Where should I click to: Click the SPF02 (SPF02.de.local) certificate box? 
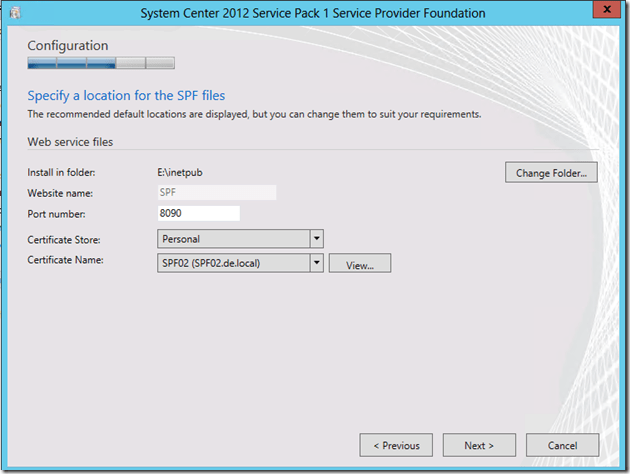coord(232,263)
